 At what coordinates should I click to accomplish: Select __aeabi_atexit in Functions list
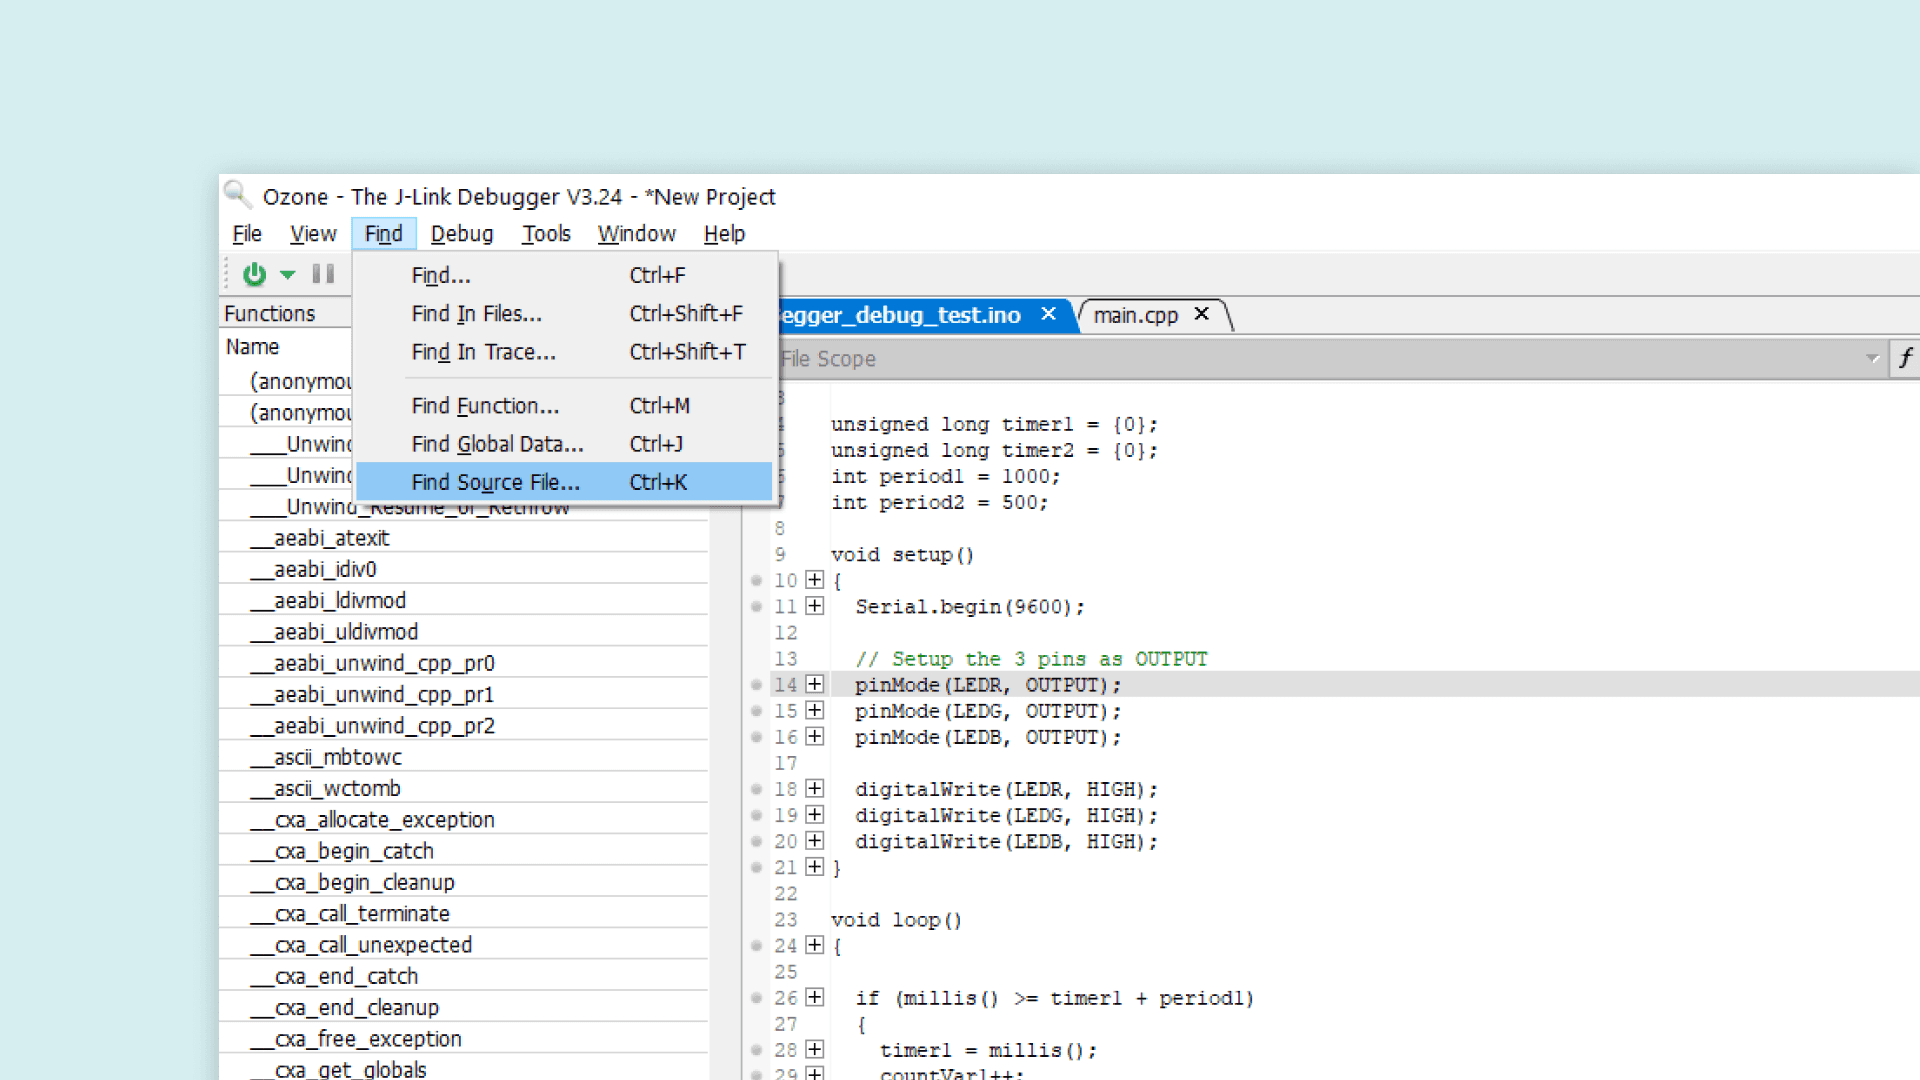tap(331, 538)
